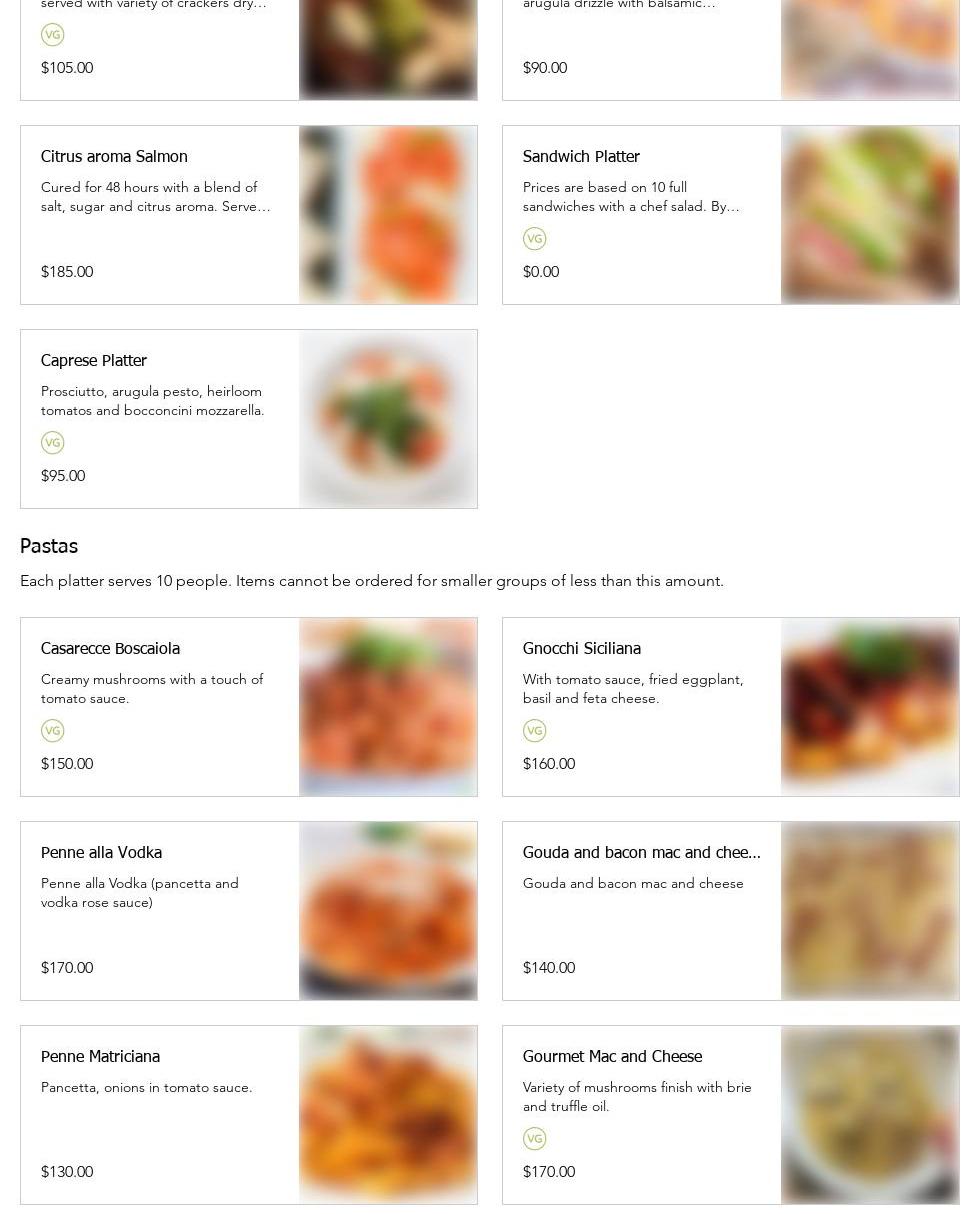The width and height of the screenshot is (965, 1214).
Task: Click the $185.00 Citrus aroma Salmon price
Action: point(67,272)
